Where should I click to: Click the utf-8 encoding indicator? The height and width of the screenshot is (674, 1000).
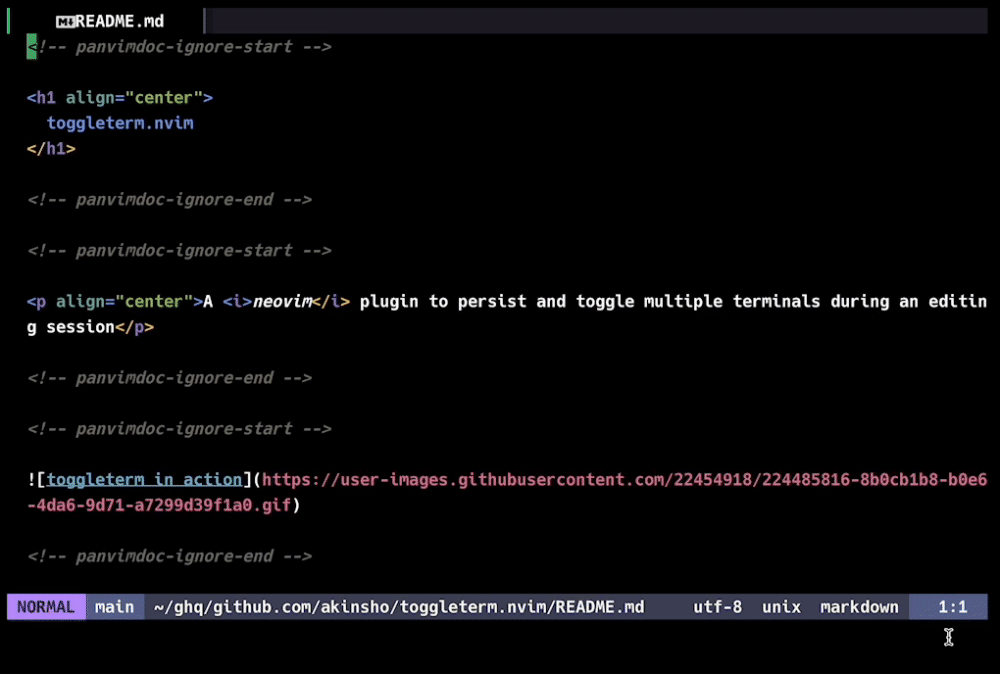(x=717, y=606)
